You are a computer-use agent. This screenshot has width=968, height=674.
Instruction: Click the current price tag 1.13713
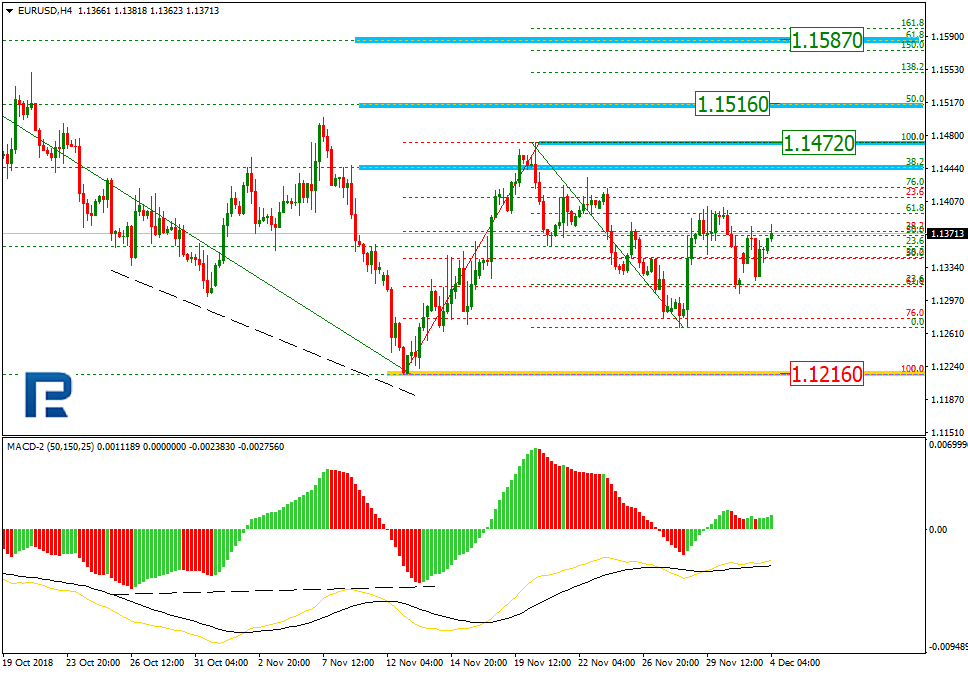947,234
